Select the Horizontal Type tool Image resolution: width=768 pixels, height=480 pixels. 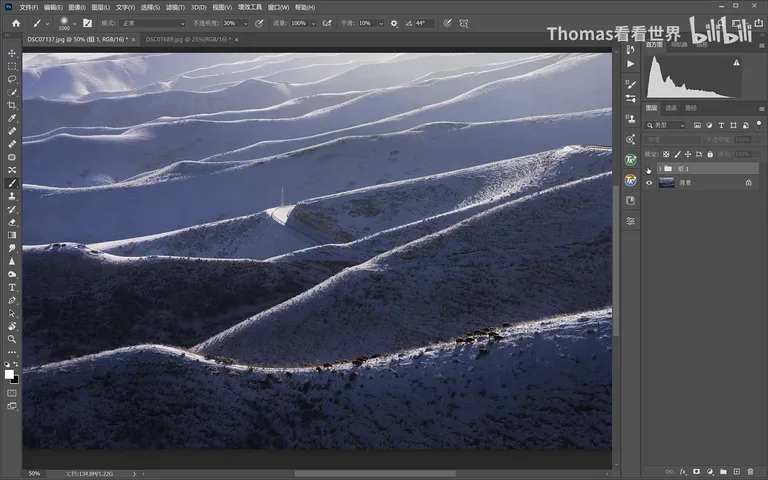12,288
